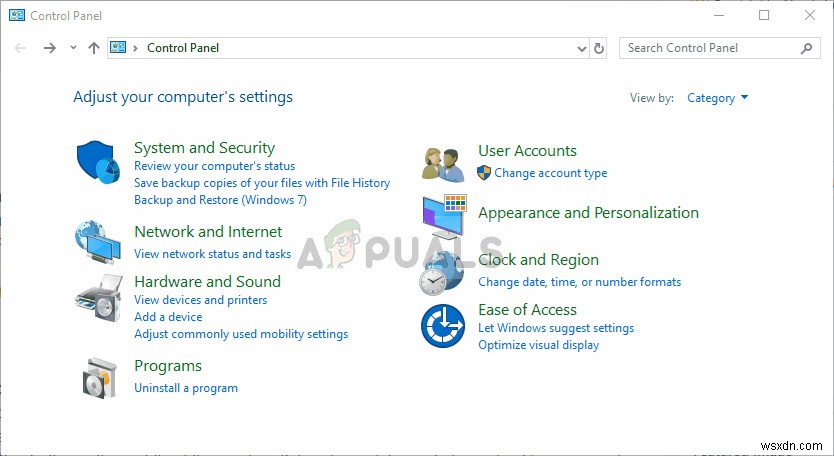Image resolution: width=834 pixels, height=456 pixels.
Task: Click the Programs disc box icon
Action: [x=98, y=377]
